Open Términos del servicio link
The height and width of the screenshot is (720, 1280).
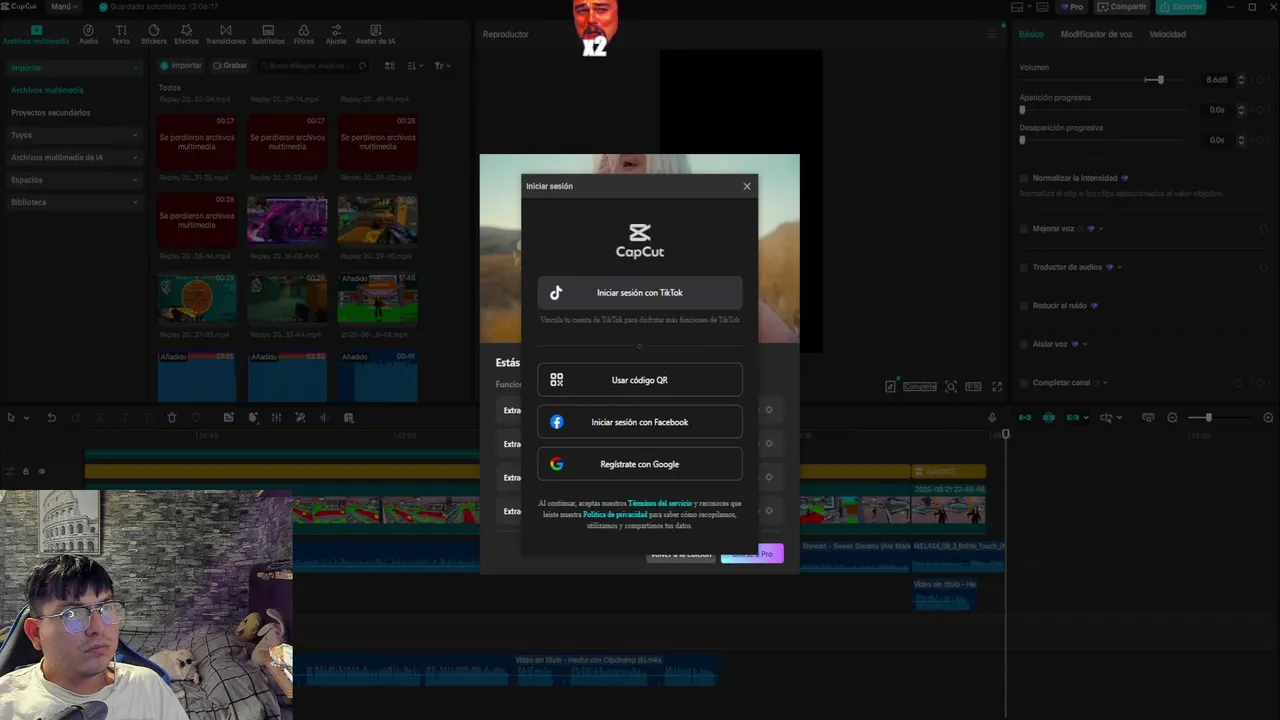(x=660, y=503)
